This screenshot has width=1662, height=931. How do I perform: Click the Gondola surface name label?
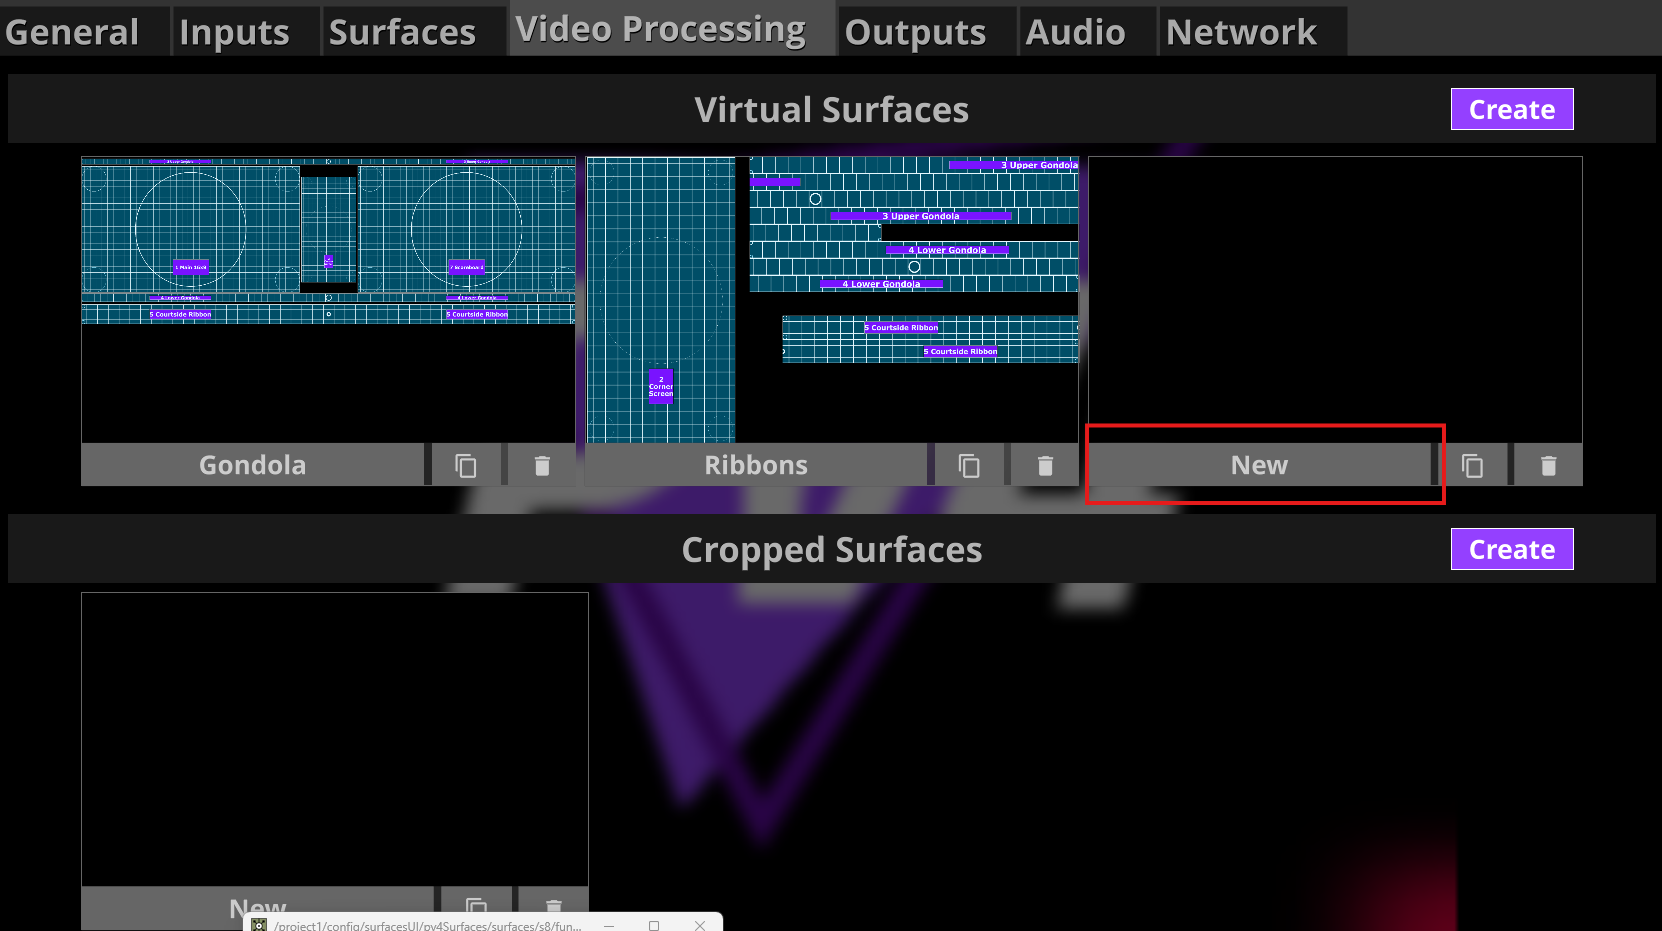coord(253,465)
